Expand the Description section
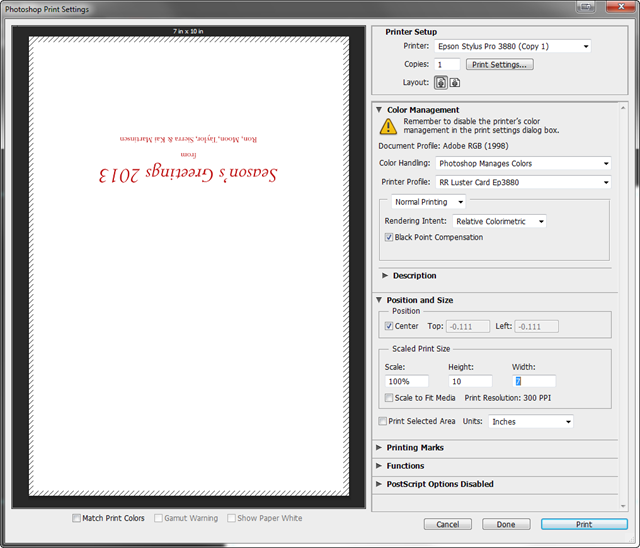Screen dimensions: 640x548 [x=384, y=275]
